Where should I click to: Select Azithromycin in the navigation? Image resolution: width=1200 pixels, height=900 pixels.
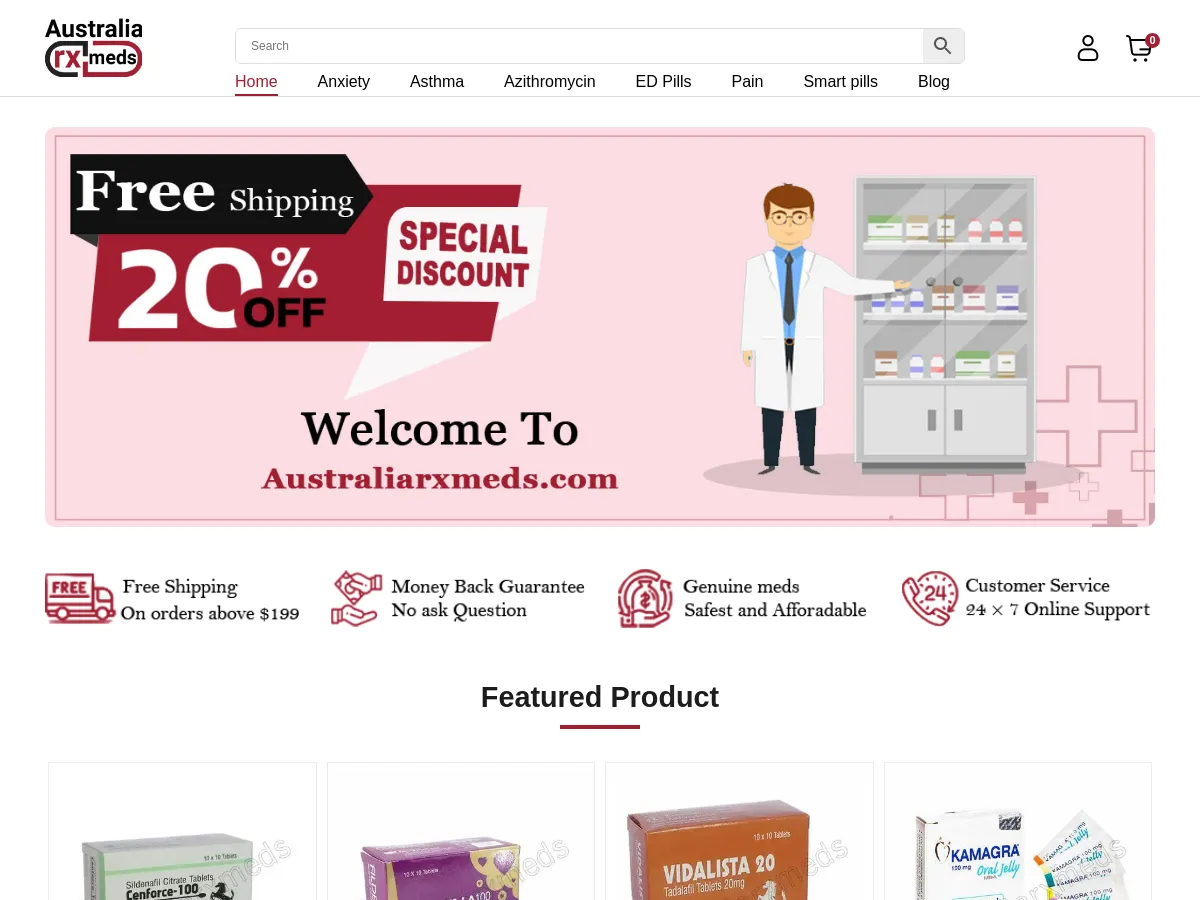pos(550,82)
